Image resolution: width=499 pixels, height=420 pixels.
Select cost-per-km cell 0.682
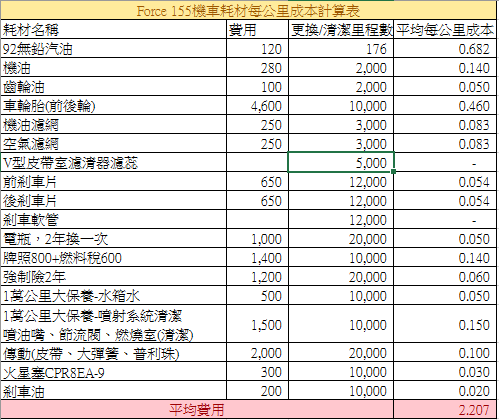[x=445, y=48]
